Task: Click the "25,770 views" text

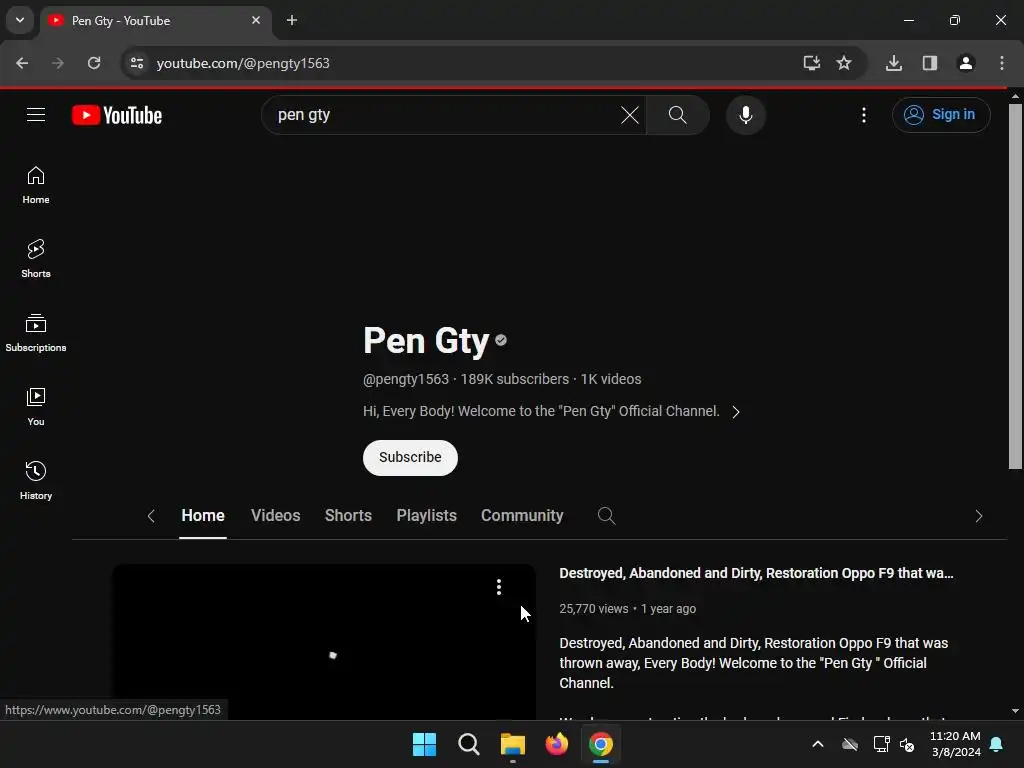Action: (x=594, y=609)
